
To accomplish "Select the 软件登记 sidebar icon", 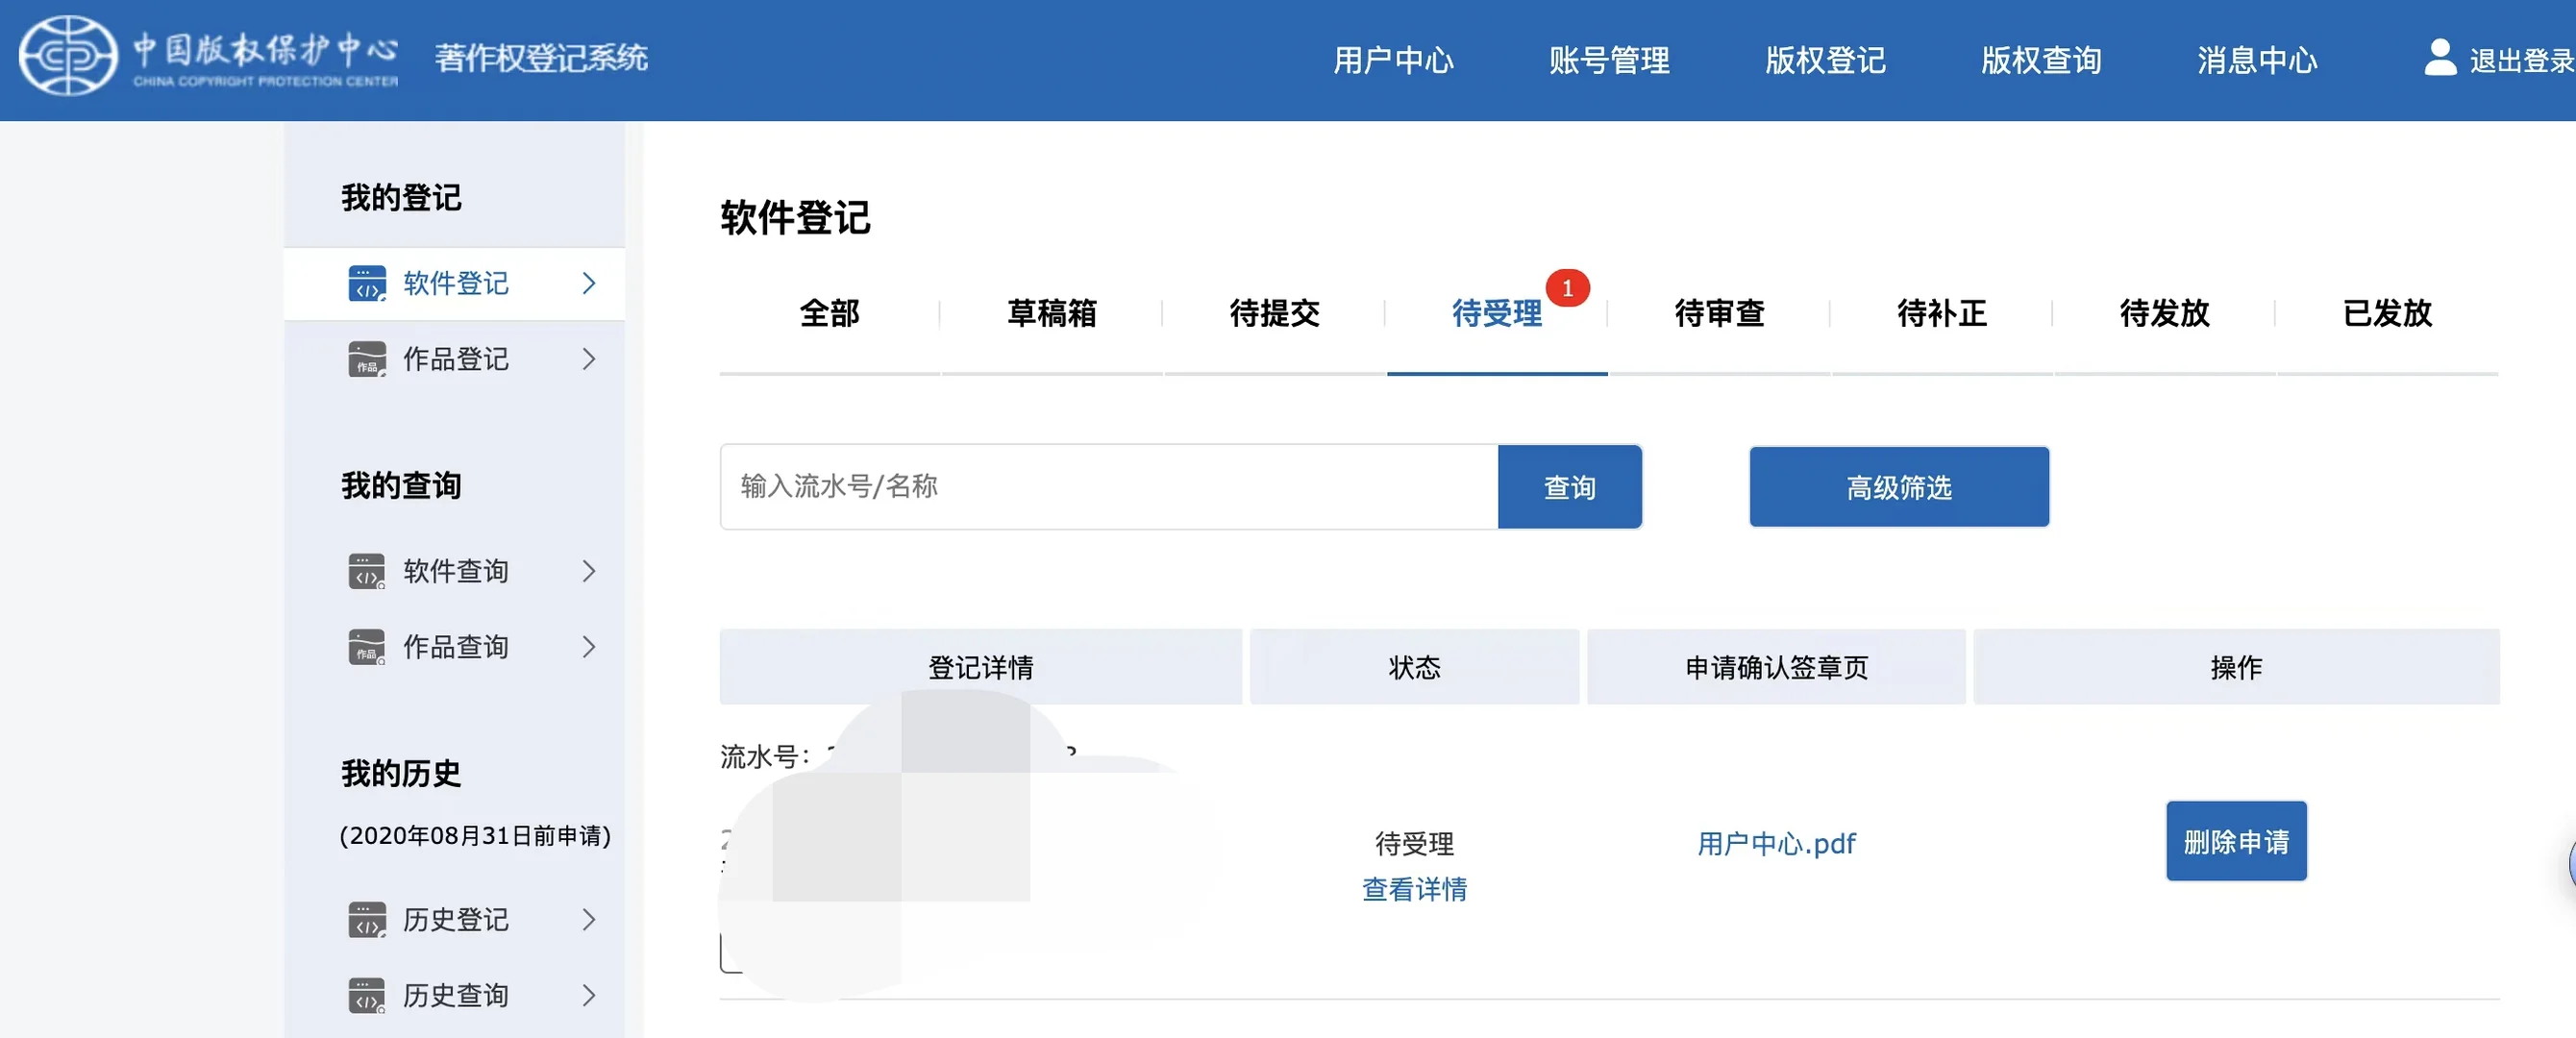I will 366,284.
